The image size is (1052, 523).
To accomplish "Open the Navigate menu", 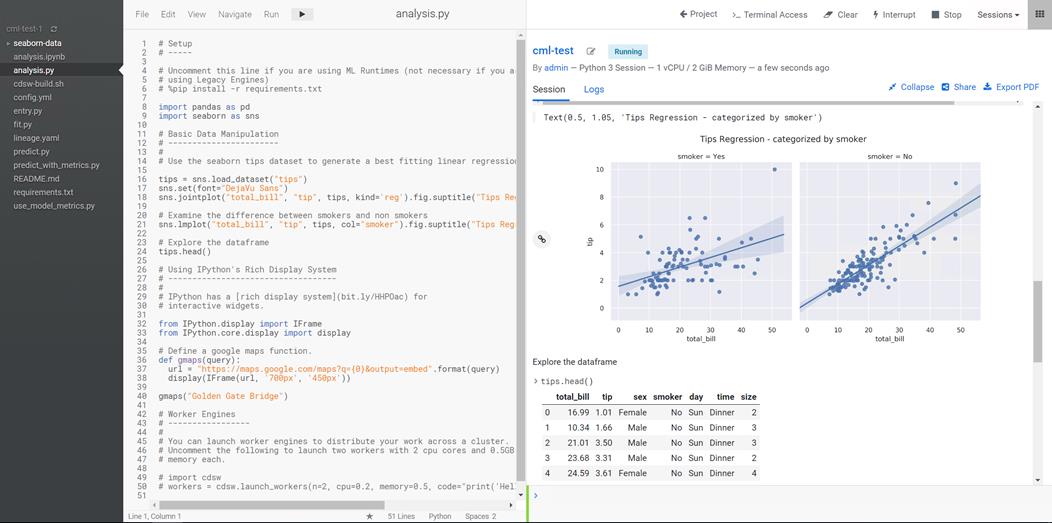I will (235, 14).
